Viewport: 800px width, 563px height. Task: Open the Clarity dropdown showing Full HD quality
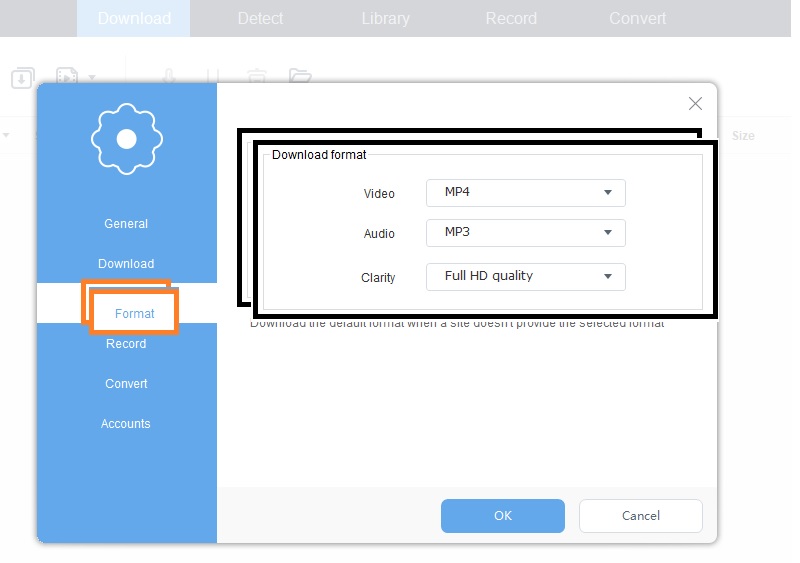click(x=526, y=277)
